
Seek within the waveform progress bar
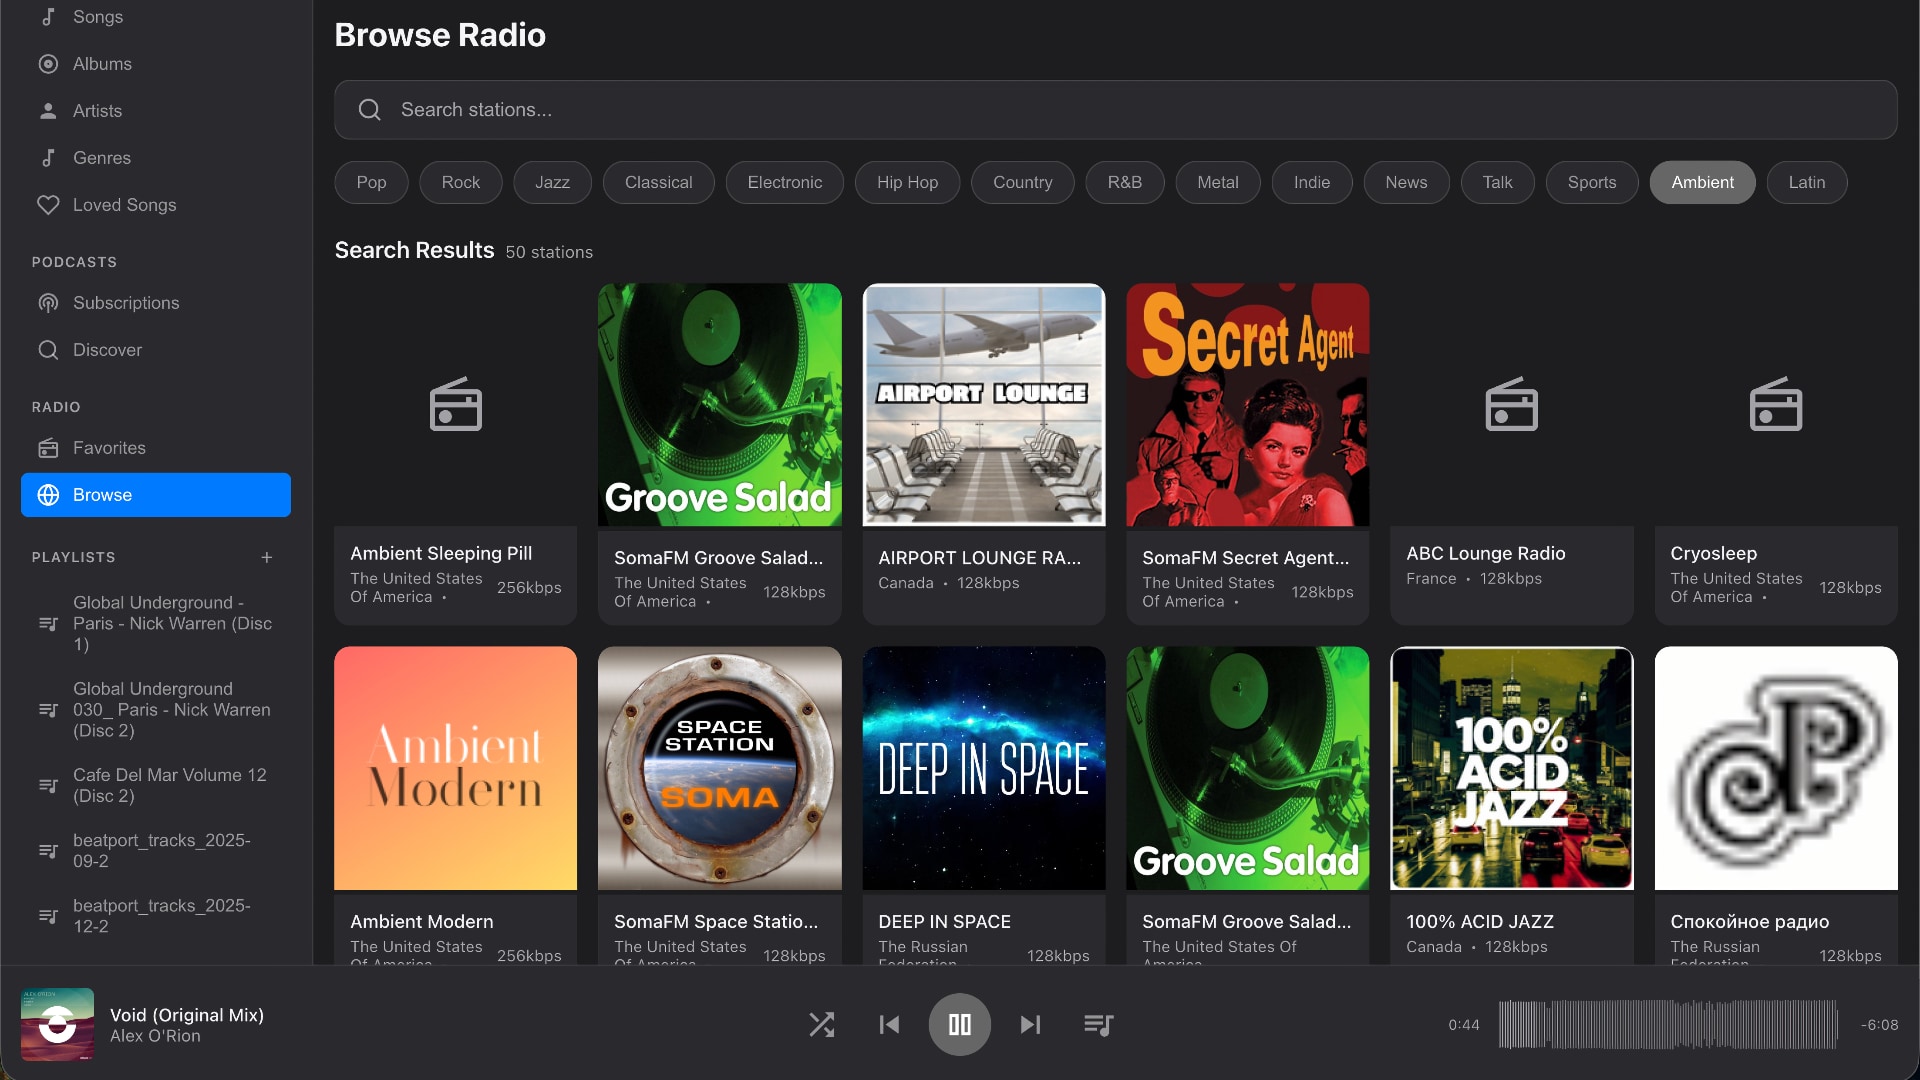coord(1668,1024)
